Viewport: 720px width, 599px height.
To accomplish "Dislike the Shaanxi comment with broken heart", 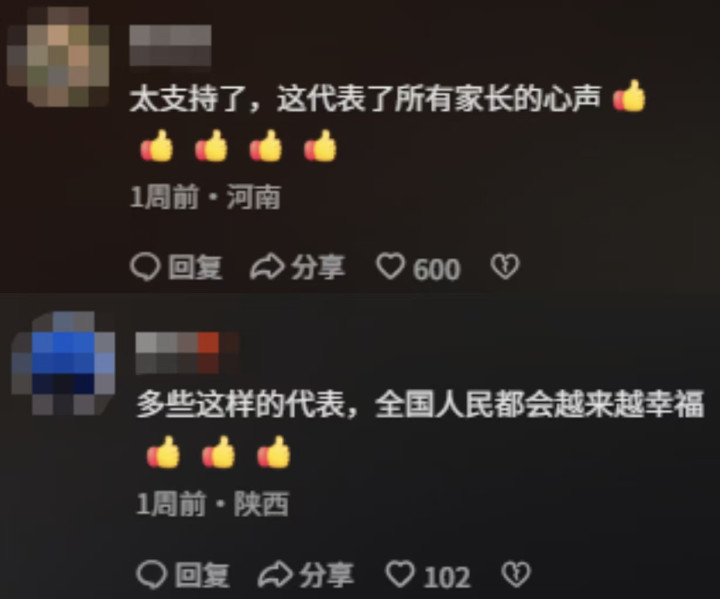I will point(516,574).
